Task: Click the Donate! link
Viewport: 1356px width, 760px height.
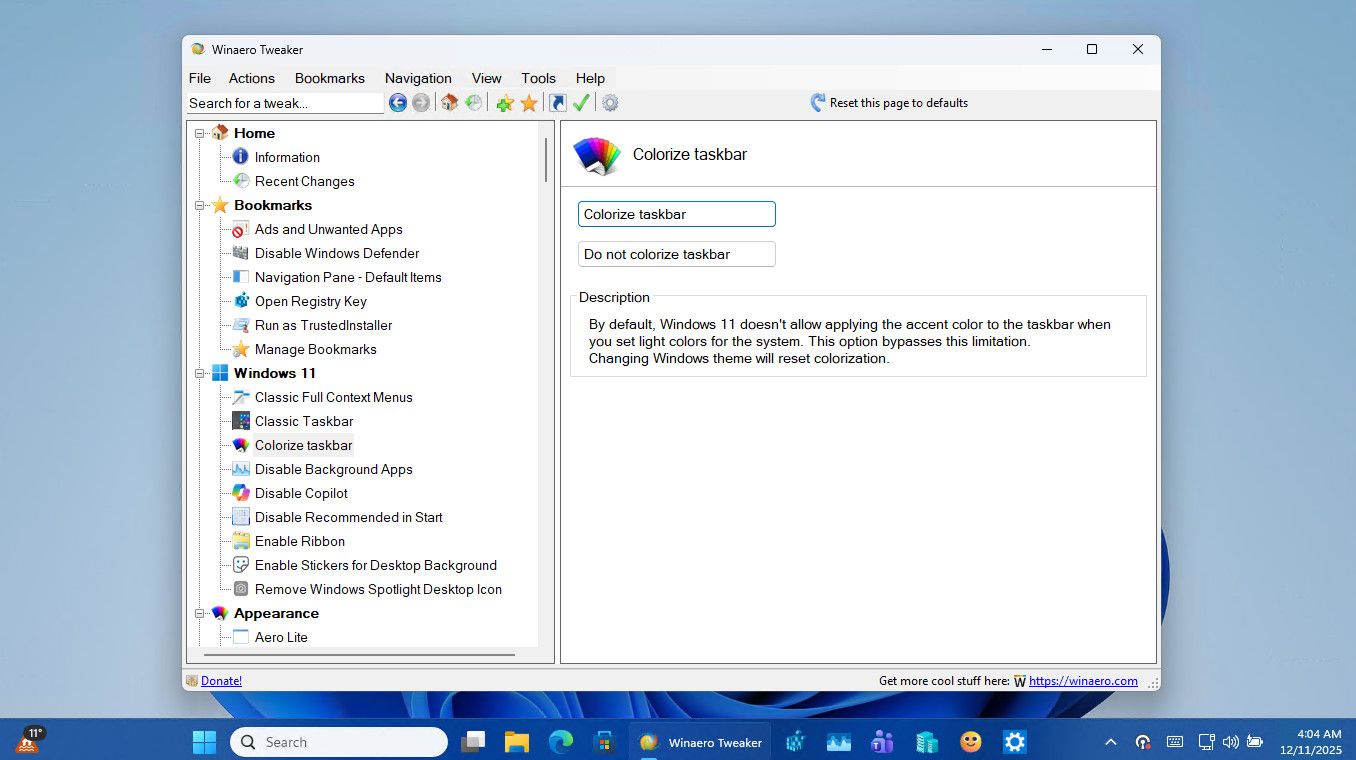Action: pyautogui.click(x=221, y=680)
